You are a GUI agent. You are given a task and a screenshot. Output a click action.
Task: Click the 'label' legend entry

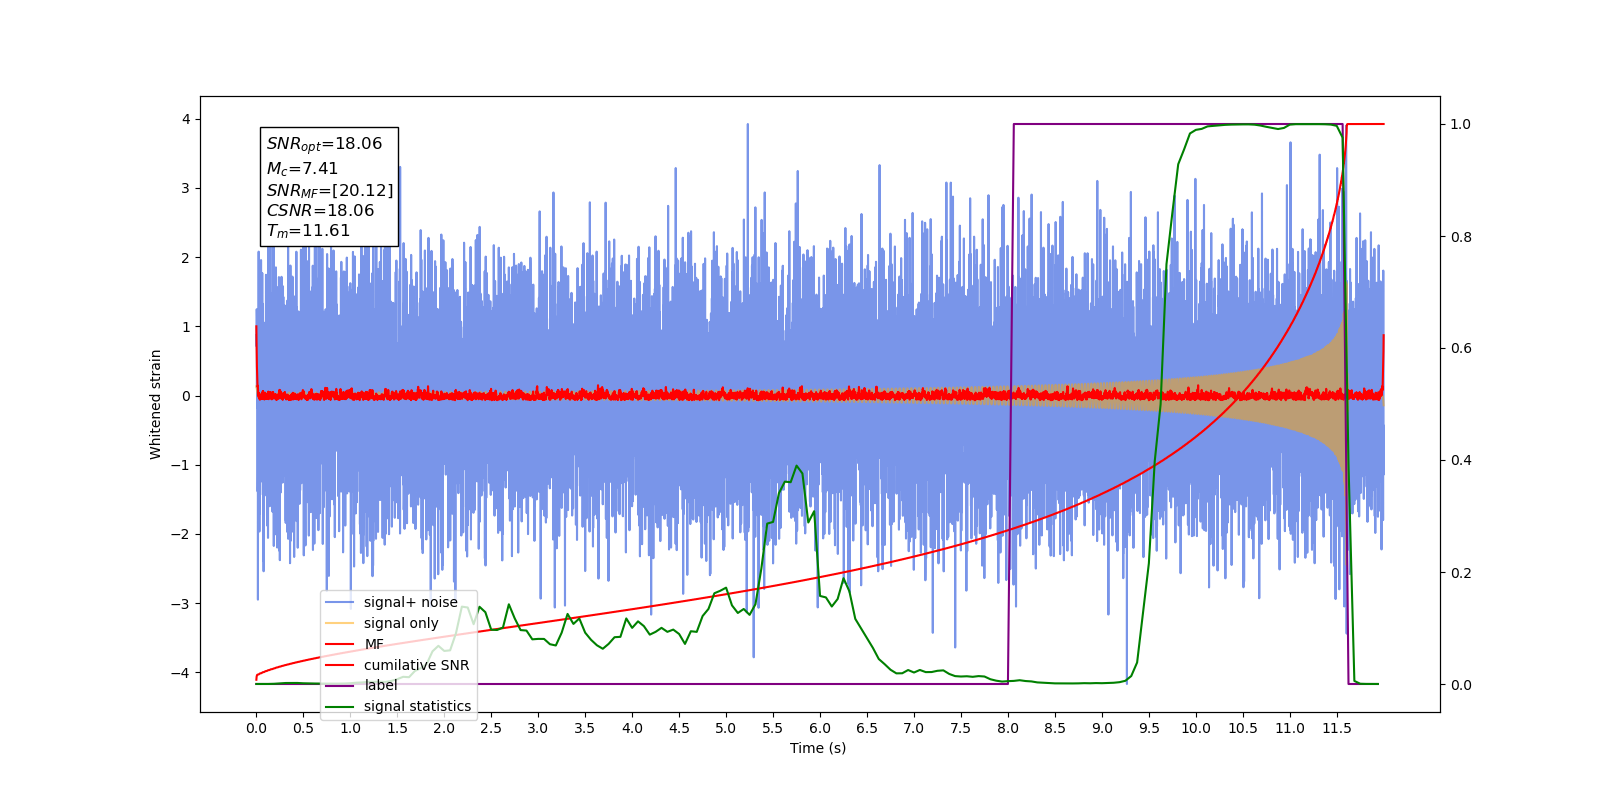pos(362,685)
